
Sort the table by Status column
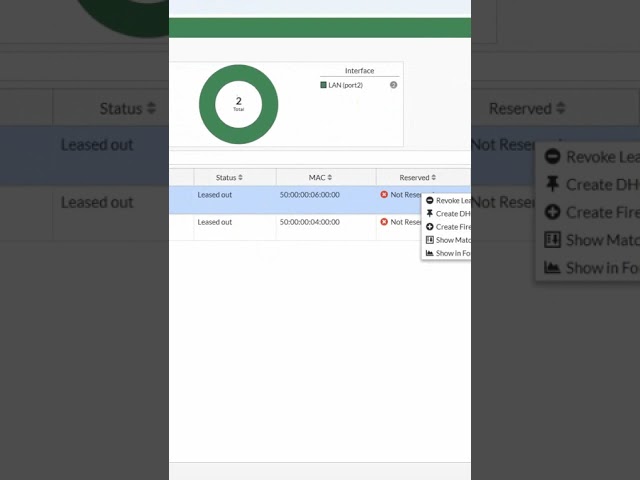tap(228, 178)
